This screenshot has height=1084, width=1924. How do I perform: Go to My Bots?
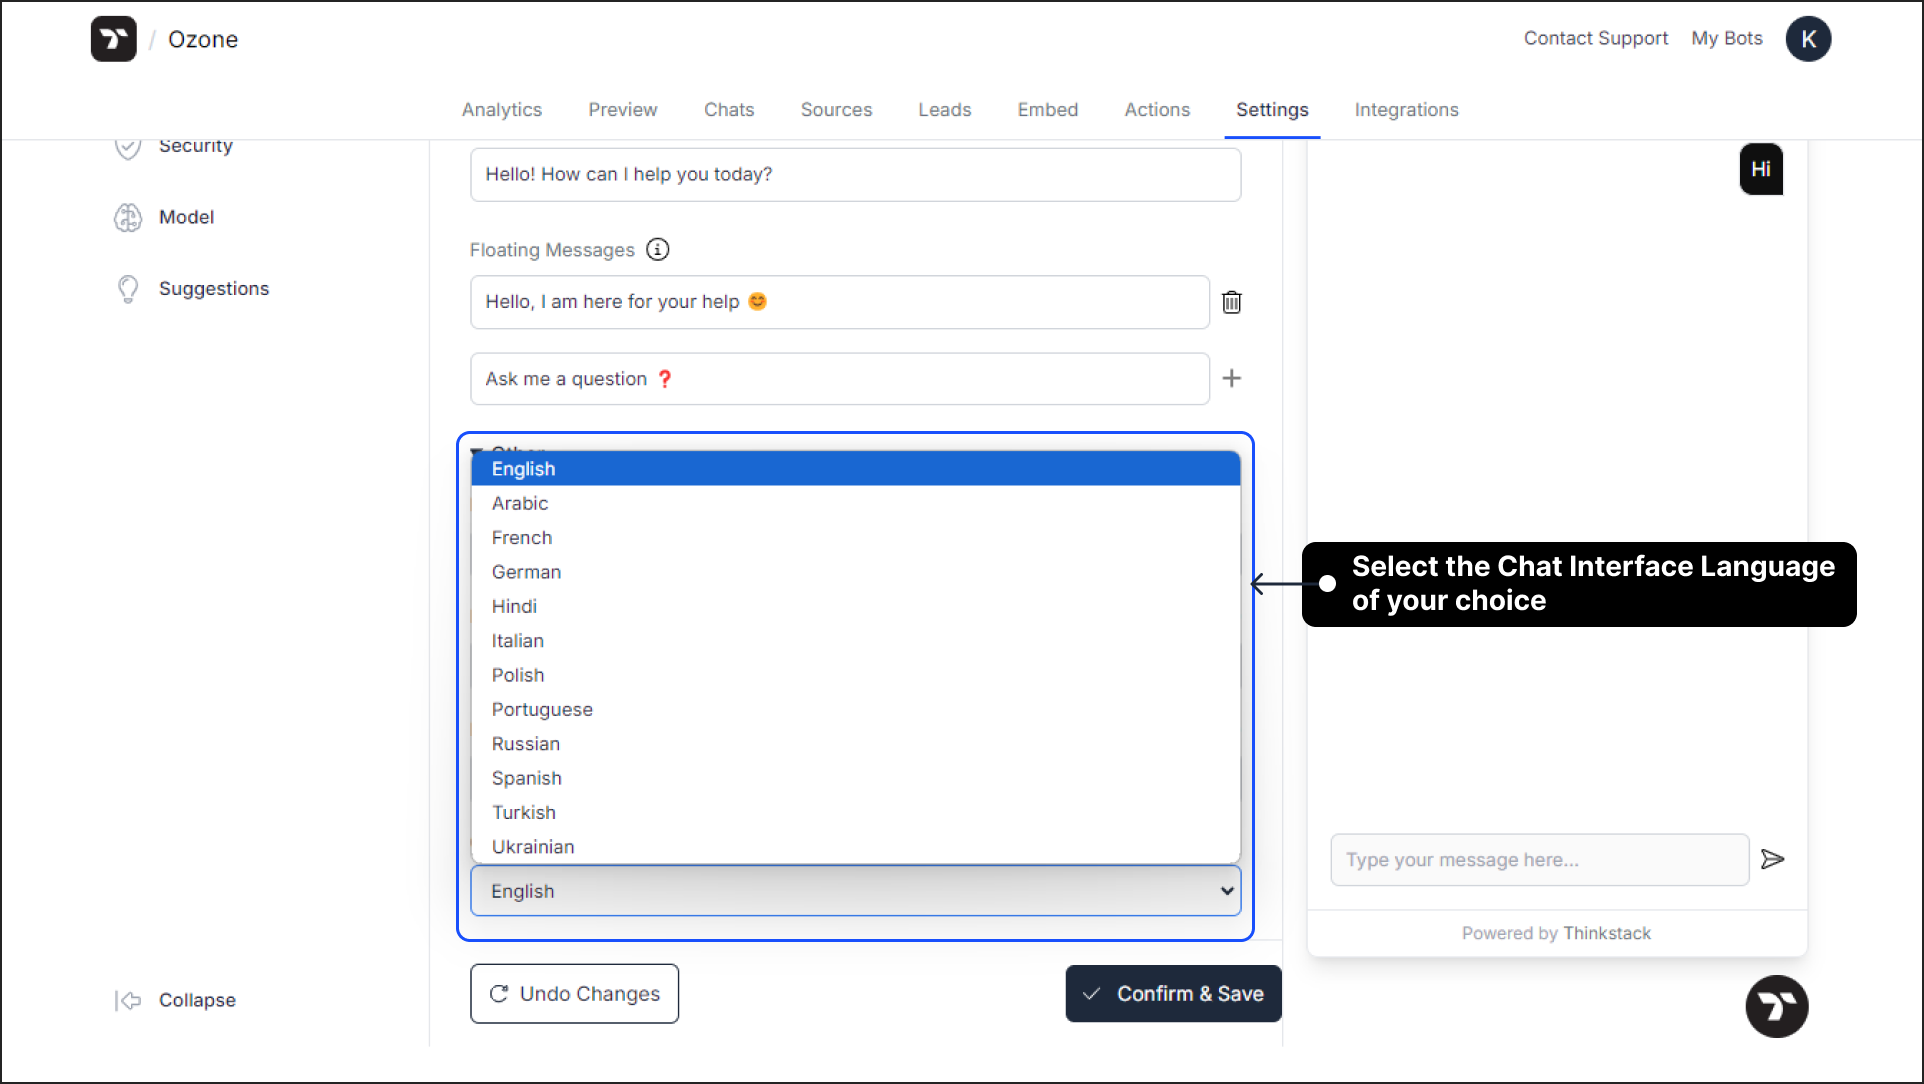pos(1727,38)
